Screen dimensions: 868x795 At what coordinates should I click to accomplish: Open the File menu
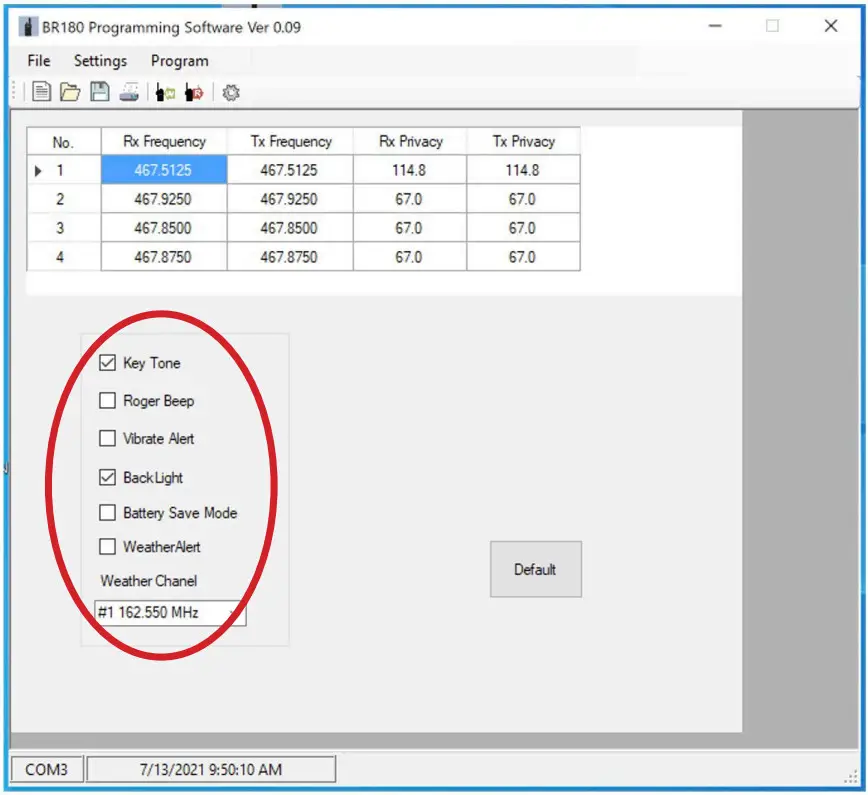[x=39, y=61]
